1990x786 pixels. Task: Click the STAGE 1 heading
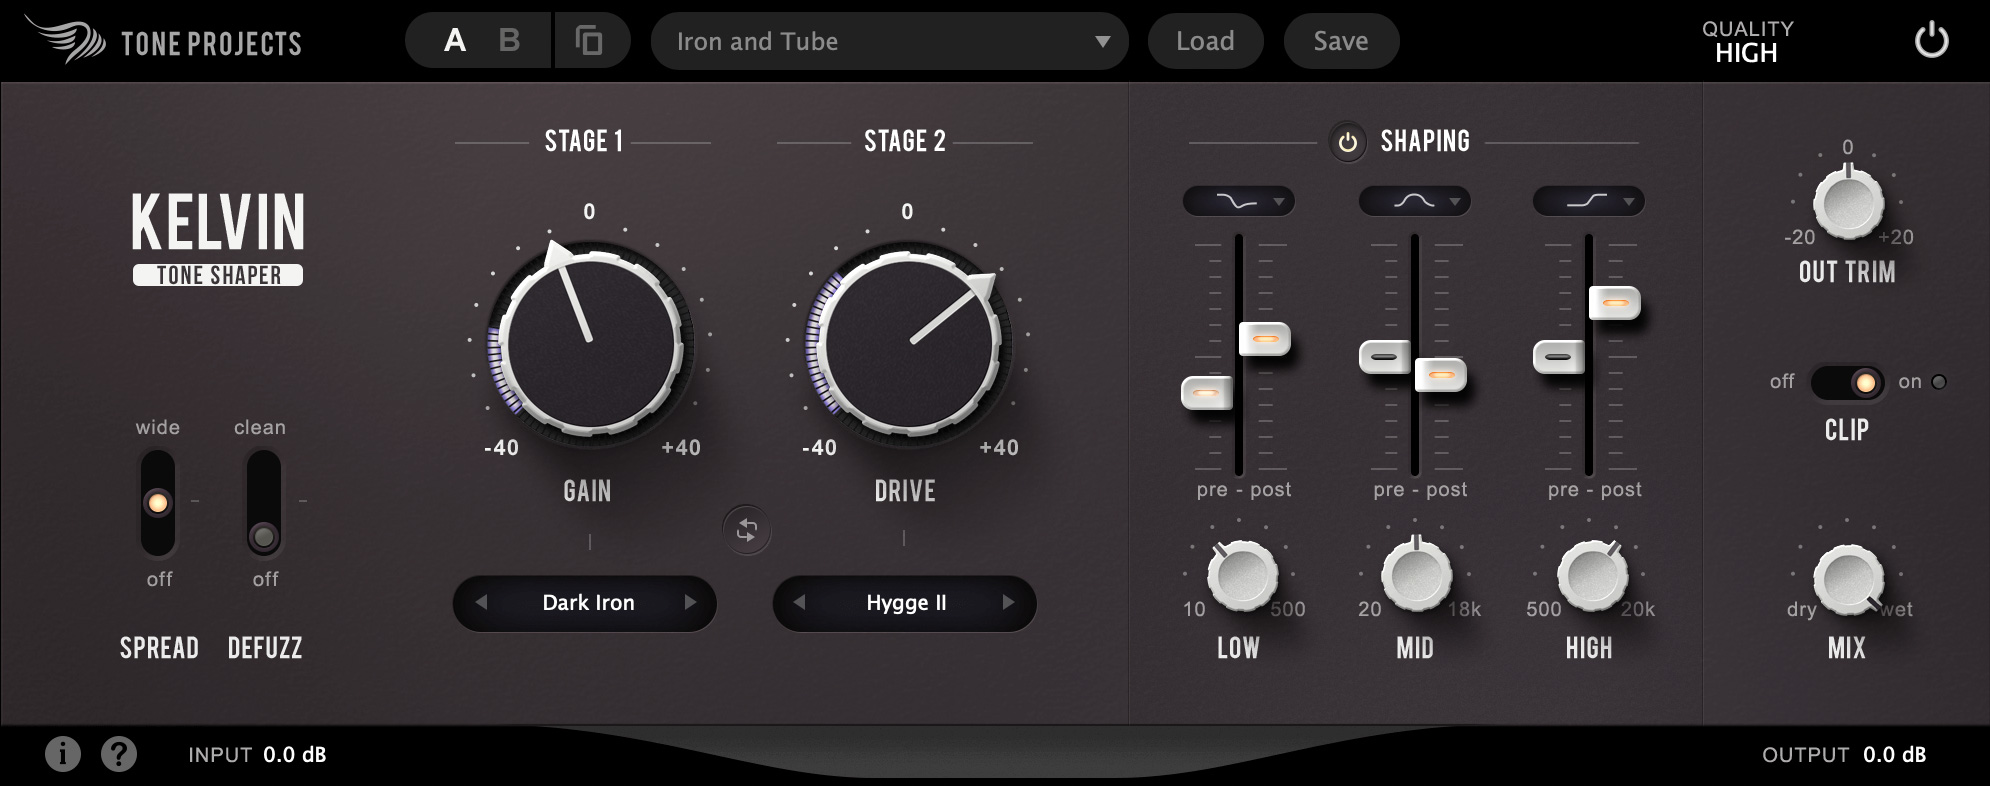click(584, 141)
